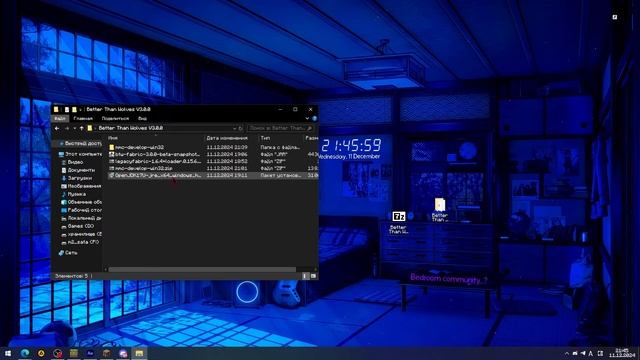Image resolution: width=640 pixels, height=360 pixels.
Task: Open volume control in system tray
Action: 583,353
